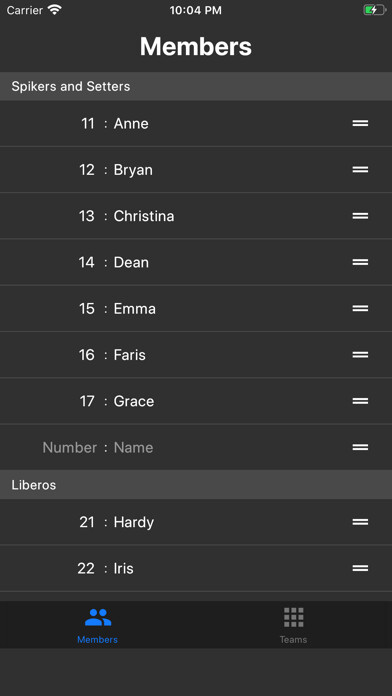Tap the reorder handle for Anne
This screenshot has height=696, width=392.
click(x=360, y=123)
